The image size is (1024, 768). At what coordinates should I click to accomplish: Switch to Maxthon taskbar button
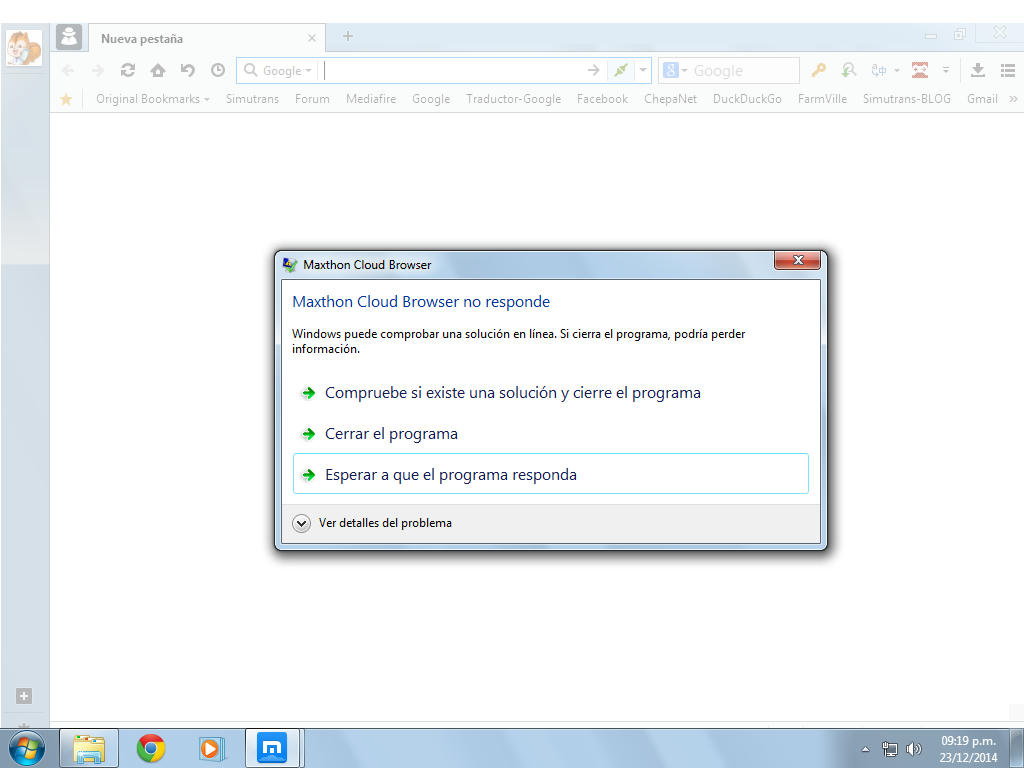click(x=272, y=748)
